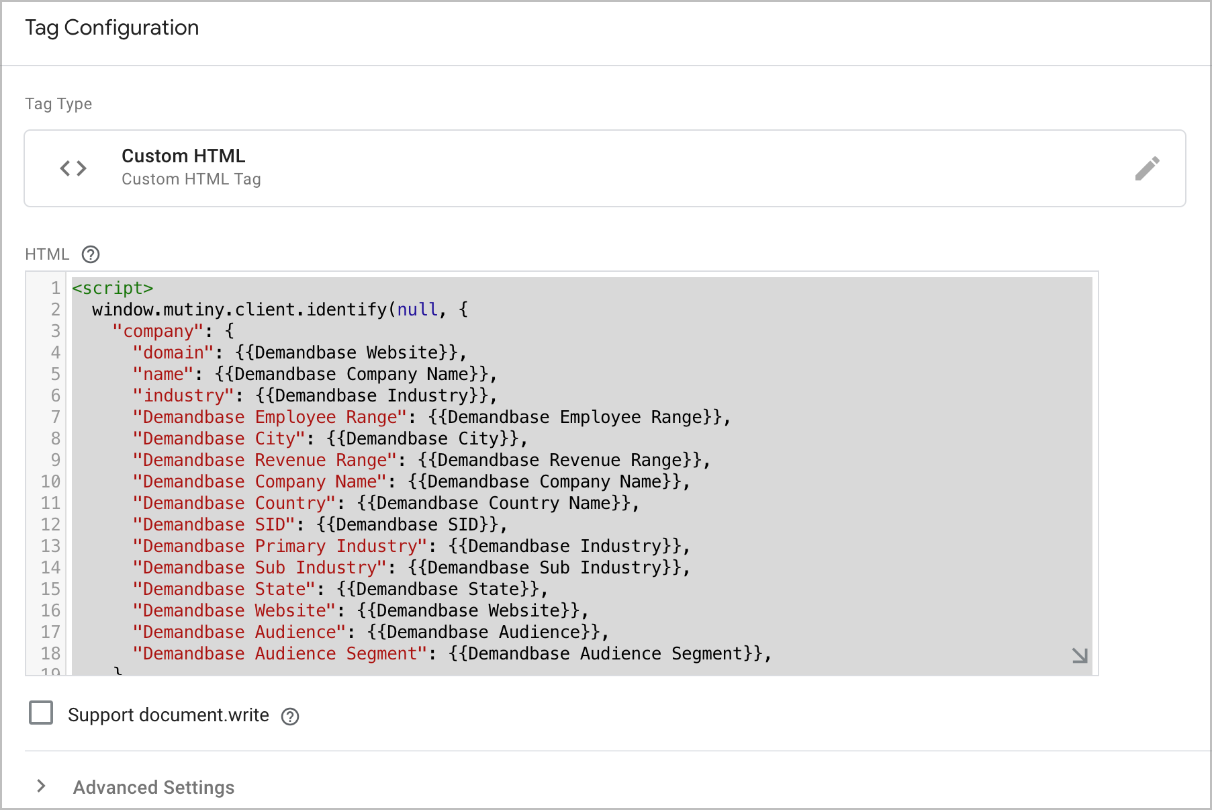Open the help icon next to HTML label
This screenshot has height=810, width=1212.
coord(91,254)
